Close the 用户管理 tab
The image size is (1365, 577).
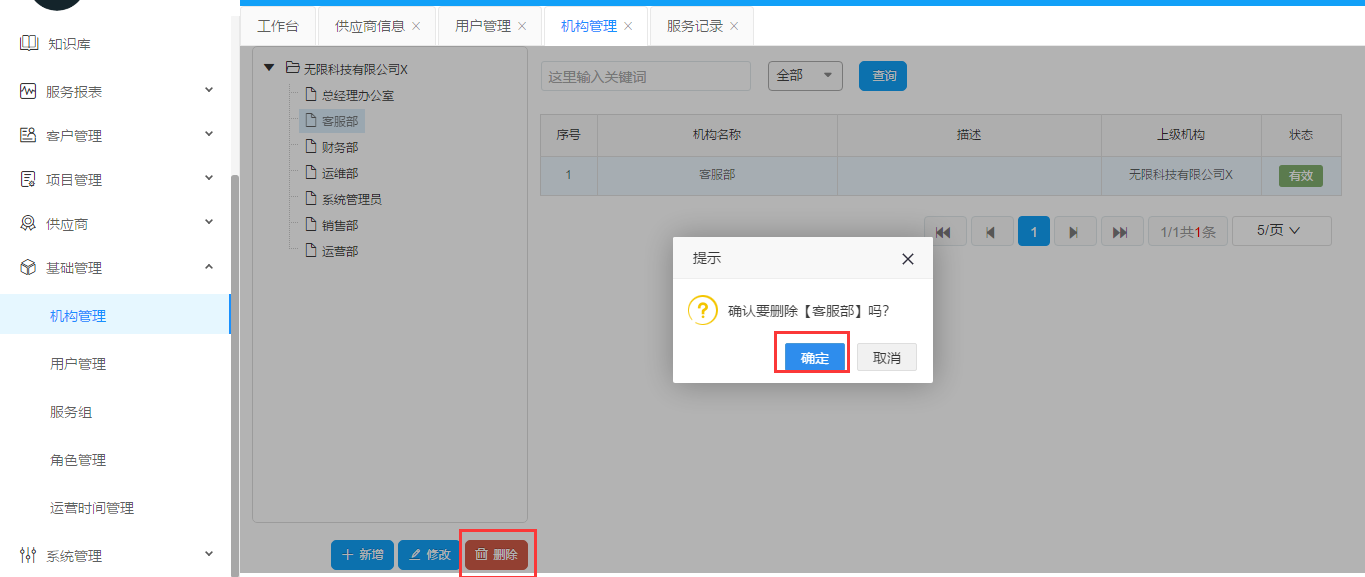point(522,26)
